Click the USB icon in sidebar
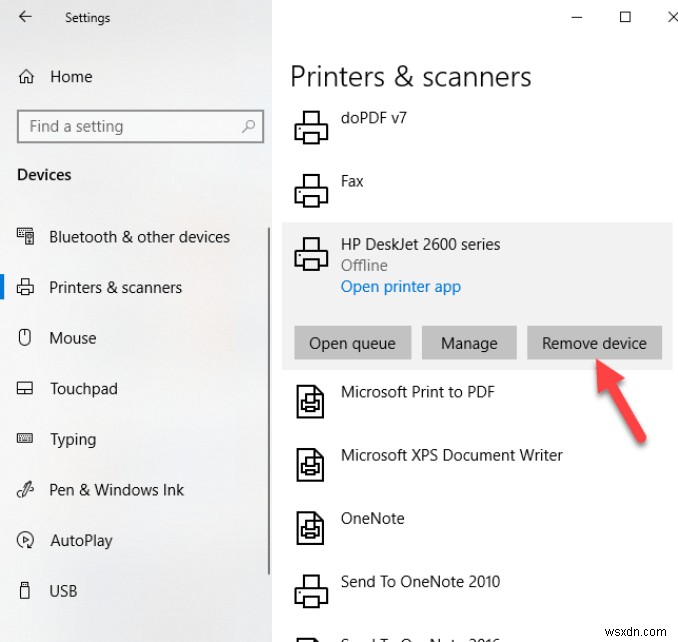The width and height of the screenshot is (678, 642). [25, 591]
